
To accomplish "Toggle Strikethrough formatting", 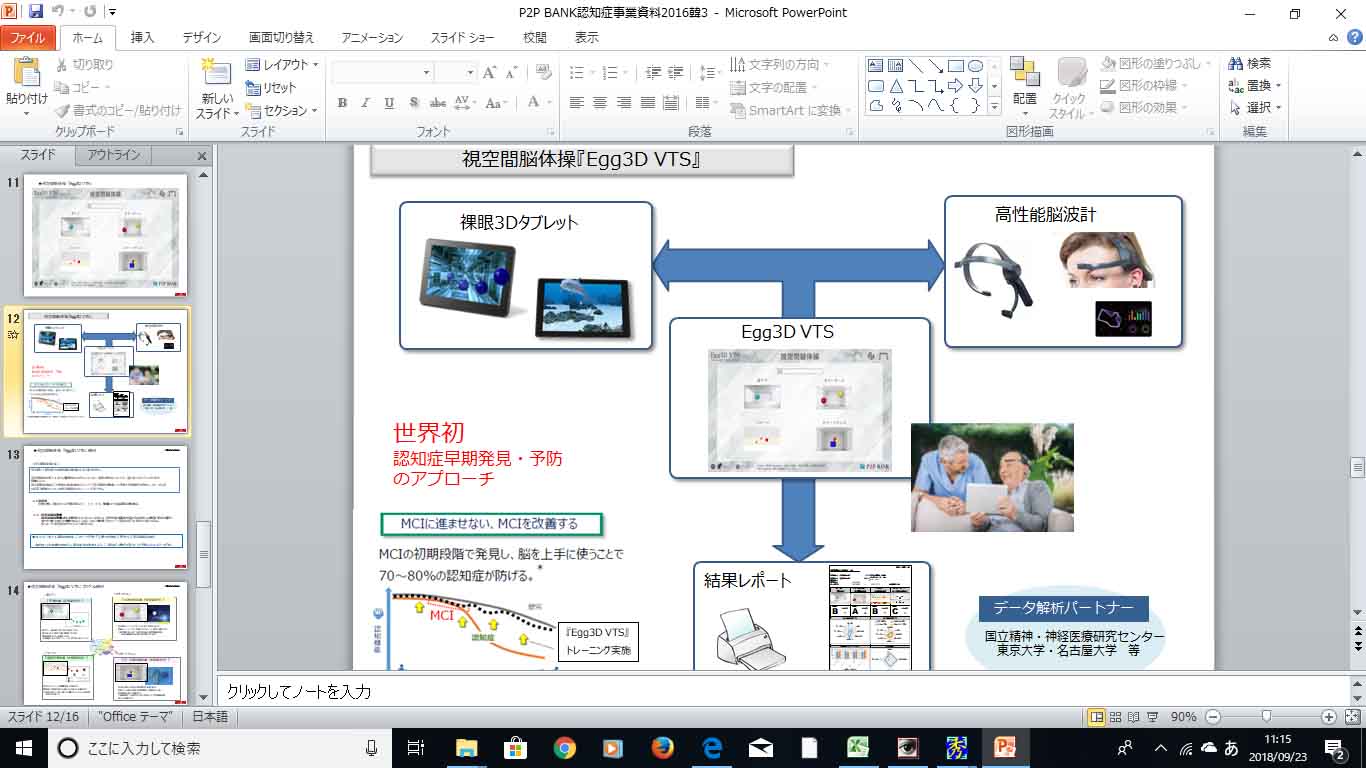I will (x=438, y=103).
